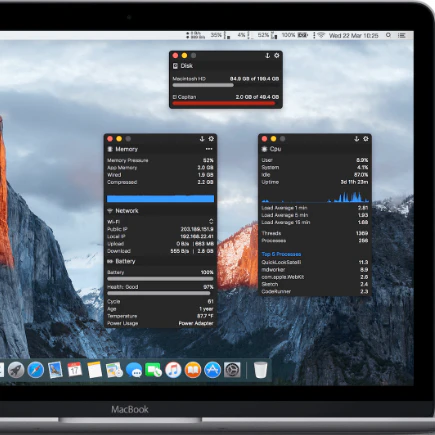This screenshot has height=435, width=435.
Task: Open the gear settings in the Disk window
Action: click(277, 56)
